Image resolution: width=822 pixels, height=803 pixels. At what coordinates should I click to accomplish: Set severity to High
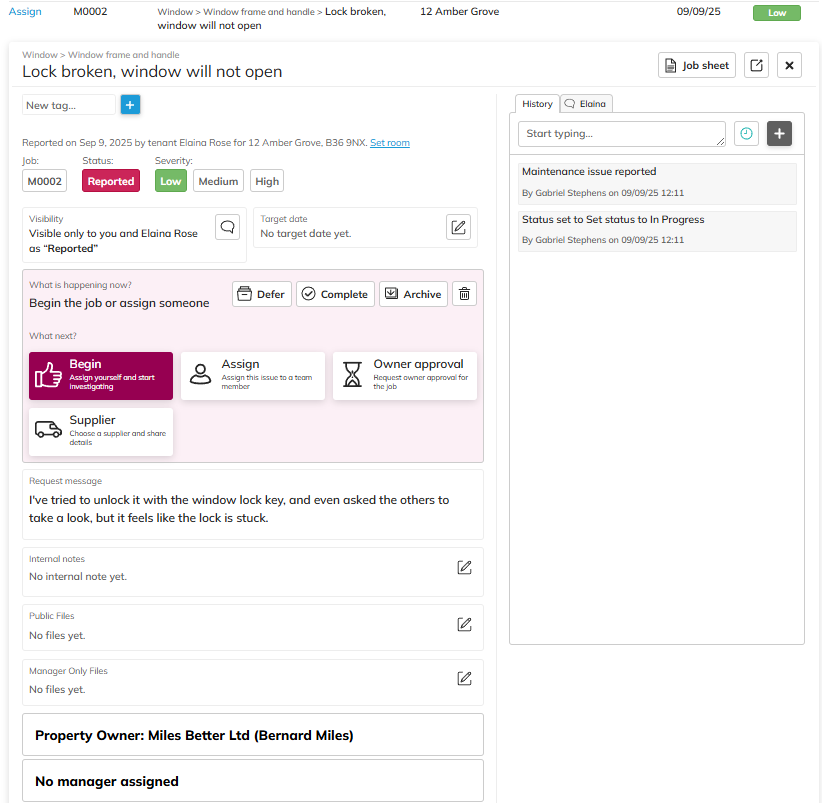coord(267,181)
